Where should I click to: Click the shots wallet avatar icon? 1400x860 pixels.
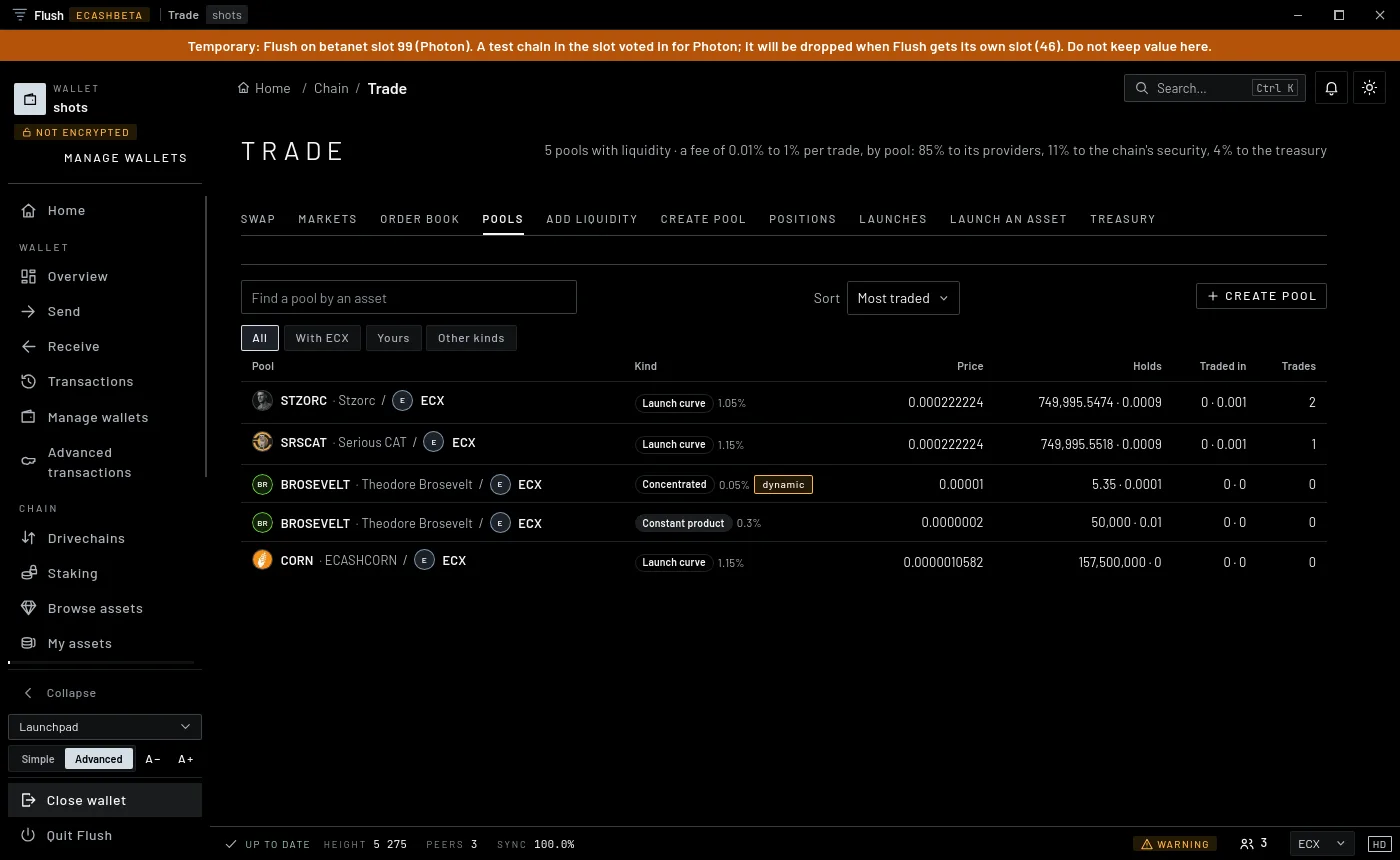click(x=30, y=99)
